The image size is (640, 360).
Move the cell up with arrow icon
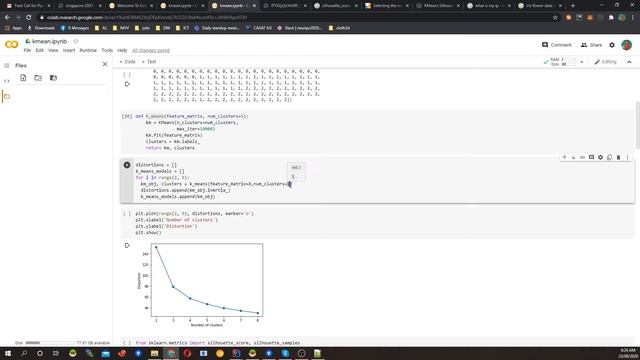tap(564, 157)
